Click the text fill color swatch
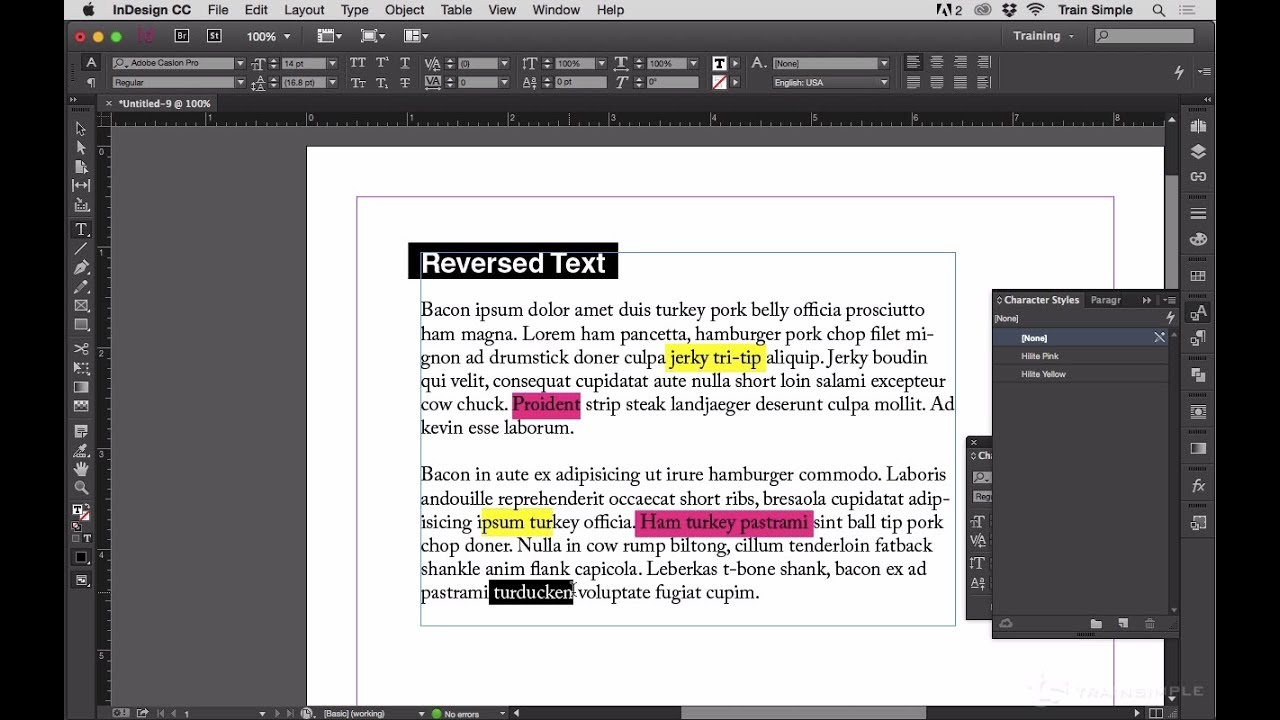1280x720 pixels. [x=719, y=63]
